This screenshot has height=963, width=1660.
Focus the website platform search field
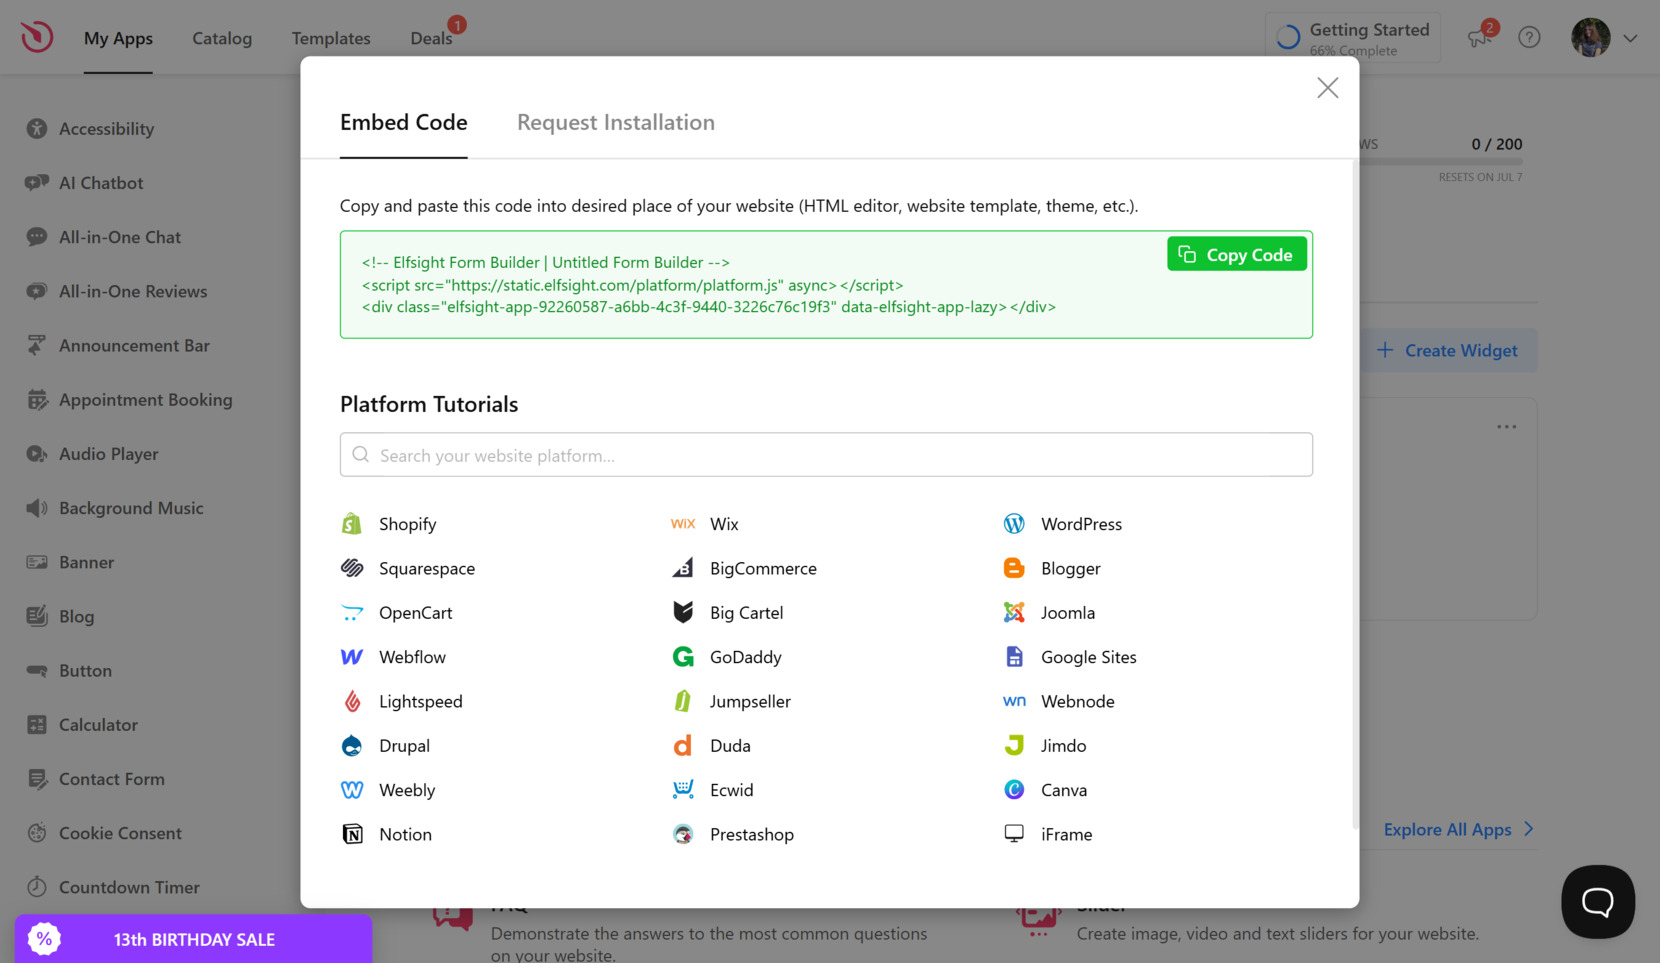click(826, 455)
